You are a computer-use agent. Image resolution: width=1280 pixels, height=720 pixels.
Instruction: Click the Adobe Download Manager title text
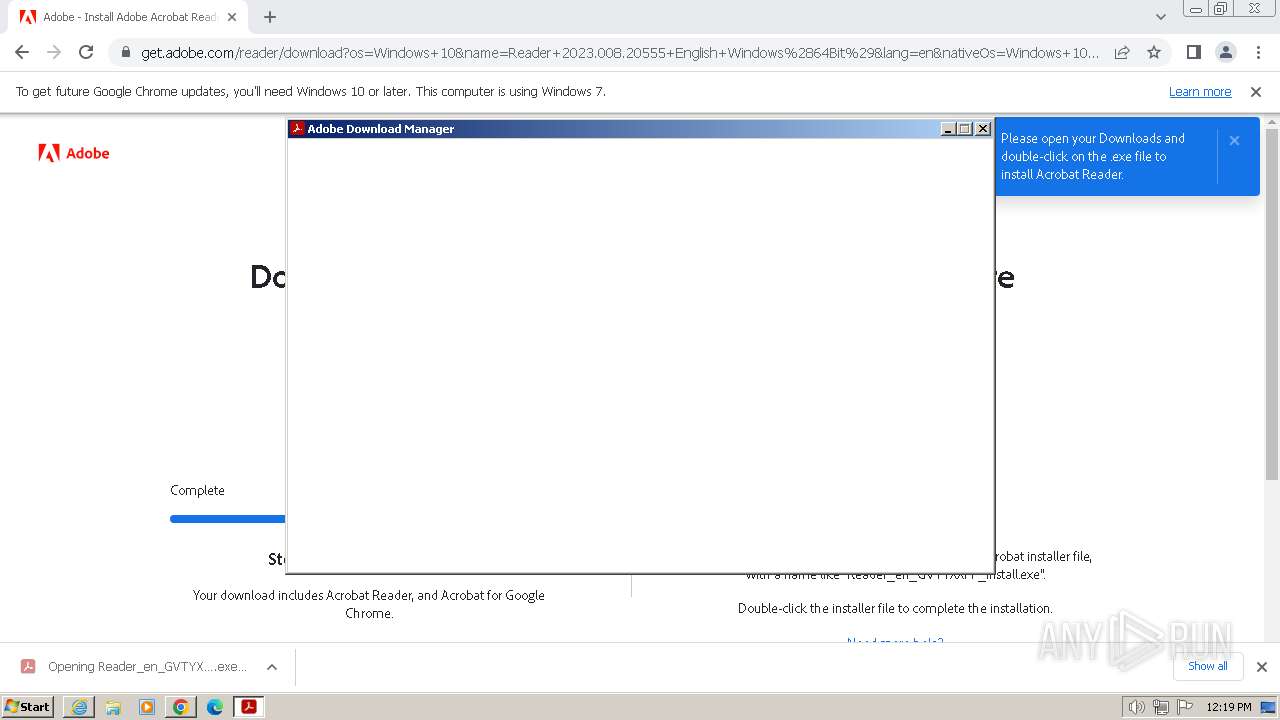[380, 129]
